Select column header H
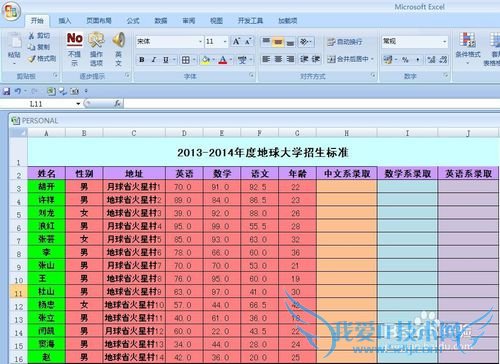500x364 pixels. (347, 133)
